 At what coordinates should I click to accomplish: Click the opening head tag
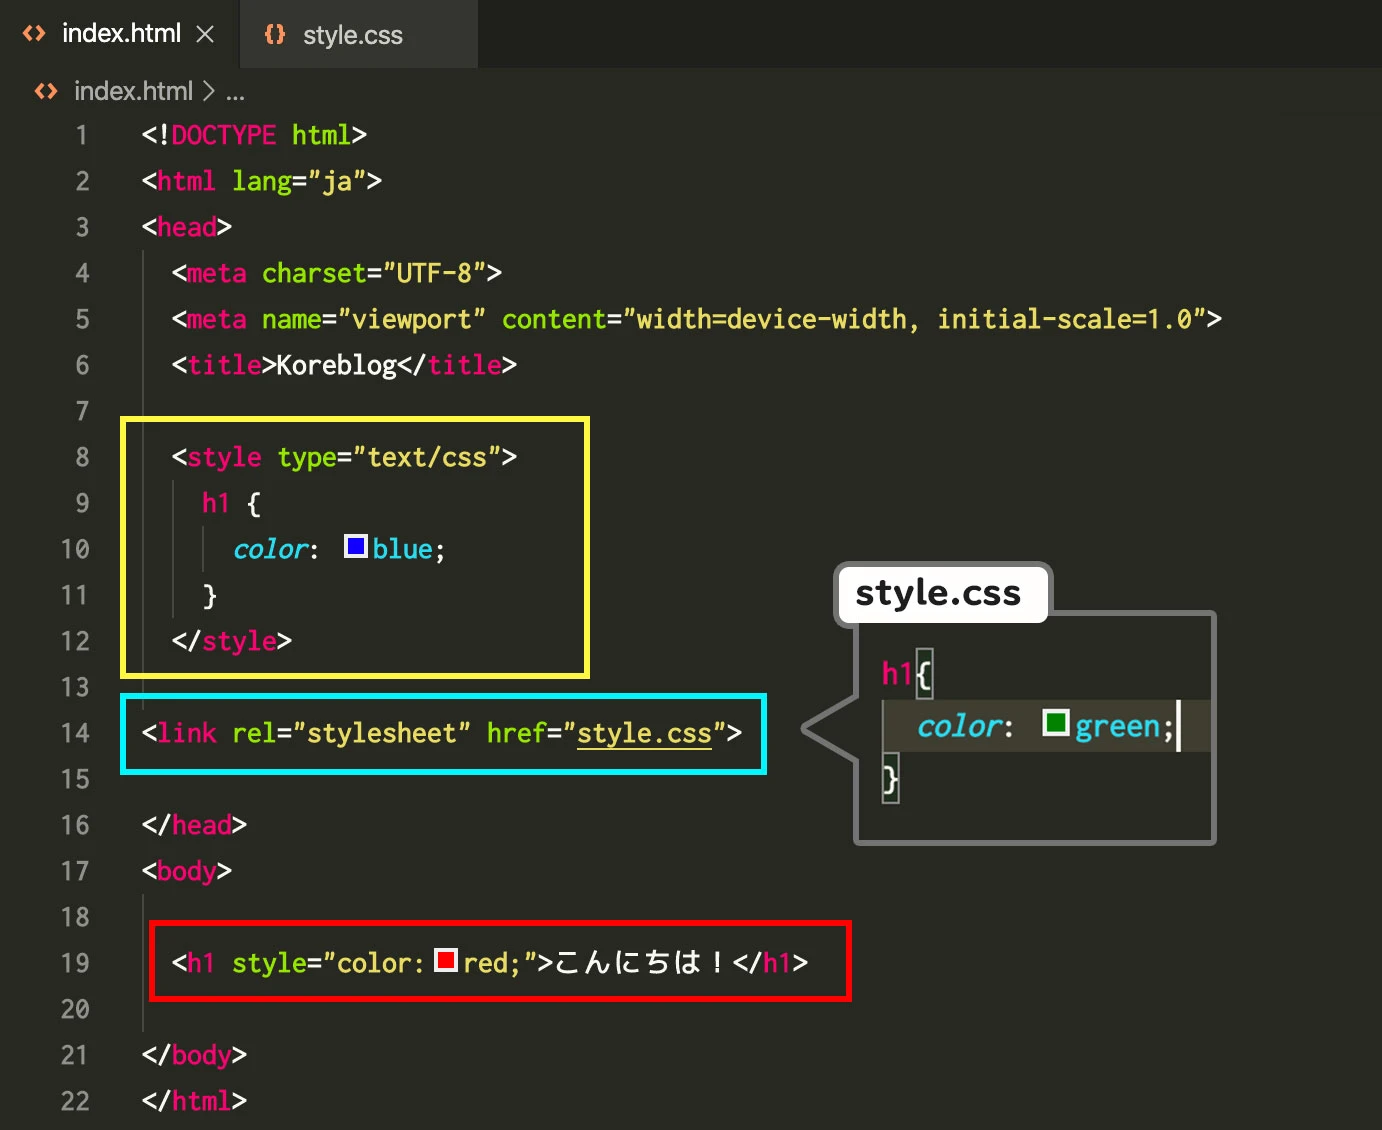click(187, 227)
